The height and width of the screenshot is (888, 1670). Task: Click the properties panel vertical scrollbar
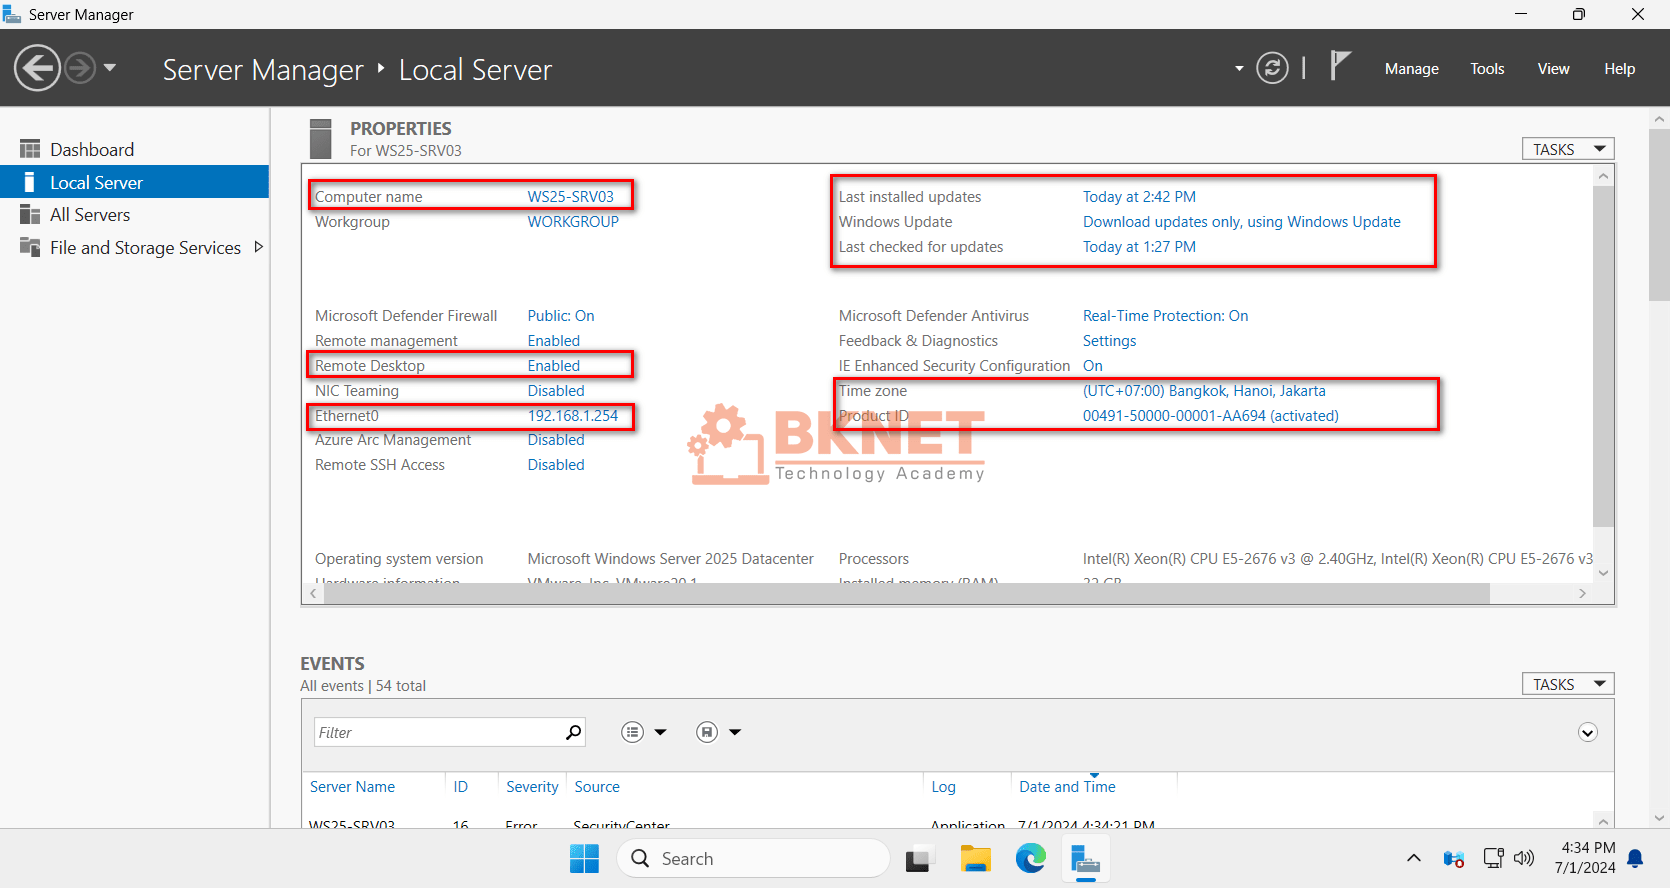pyautogui.click(x=1603, y=355)
